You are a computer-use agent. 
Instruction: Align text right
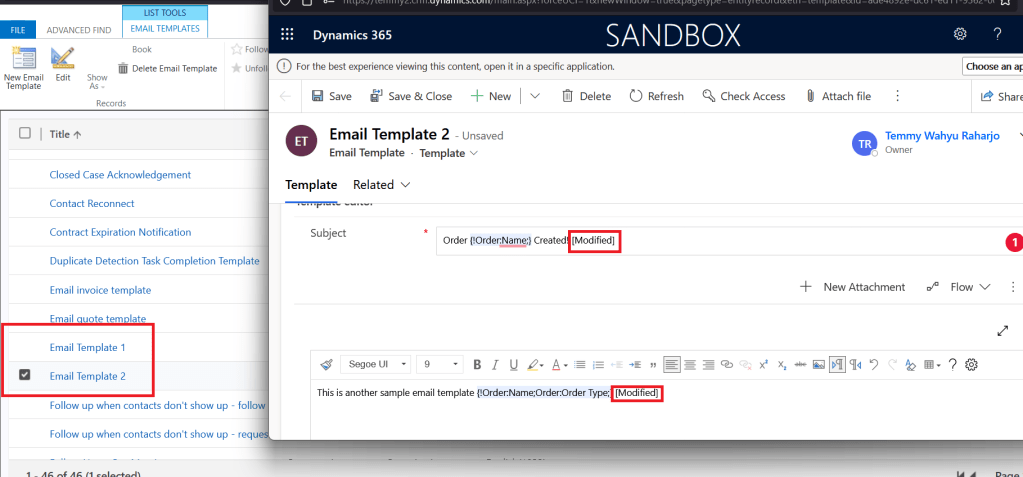coord(709,364)
